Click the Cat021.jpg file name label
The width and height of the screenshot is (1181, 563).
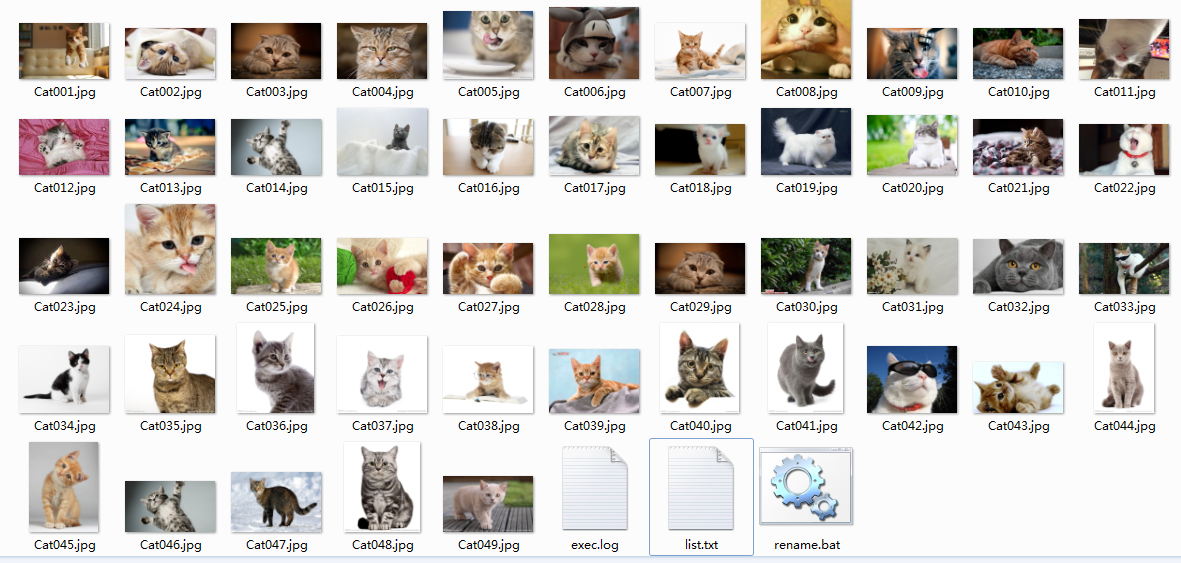tap(1018, 188)
